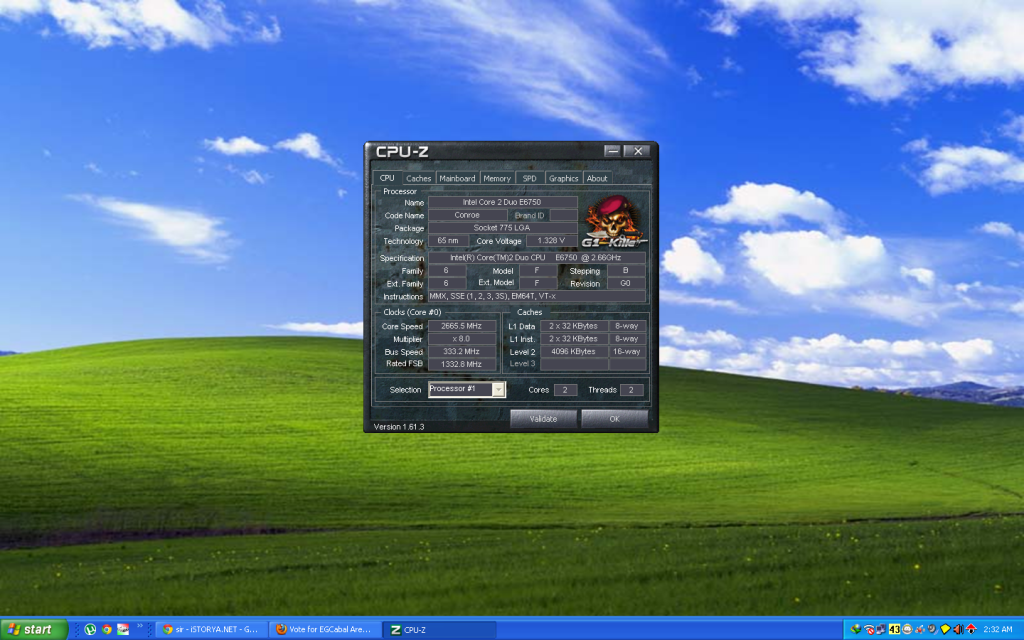1024x640 pixels.
Task: Click the Core Speed value 2665.5 MHz
Action: click(x=461, y=326)
